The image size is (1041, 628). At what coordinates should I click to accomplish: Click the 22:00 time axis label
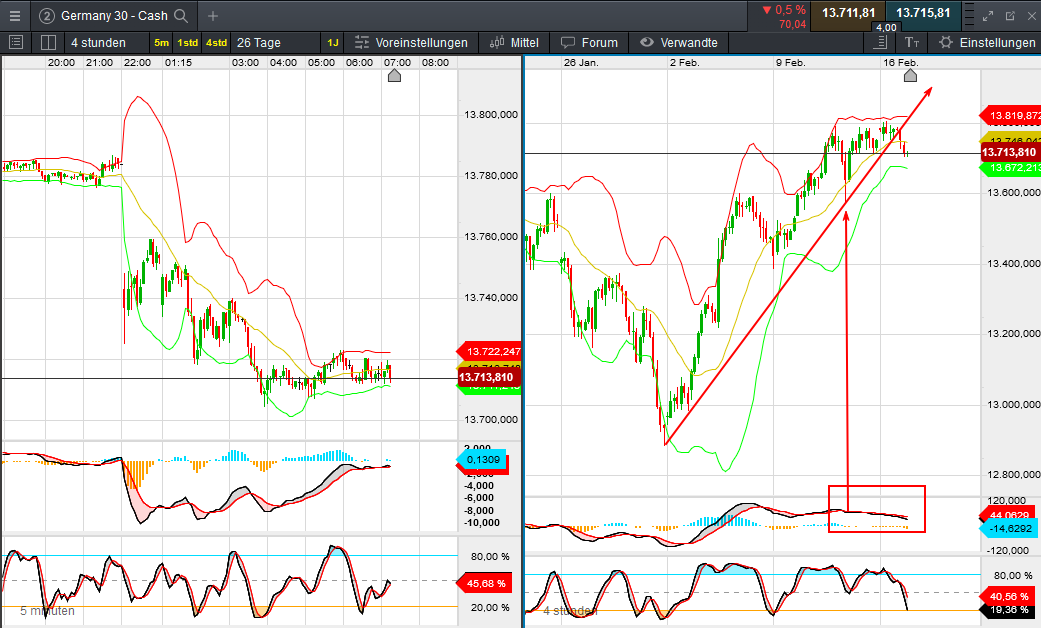pos(137,62)
